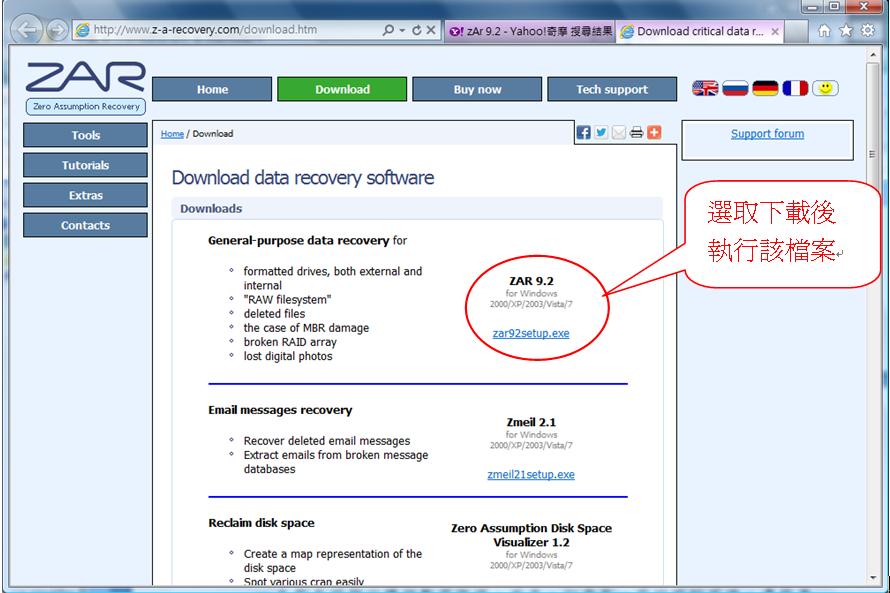Screen dimensions: 890x593
Task: Click the deleted files bullet
Action: coord(274,314)
